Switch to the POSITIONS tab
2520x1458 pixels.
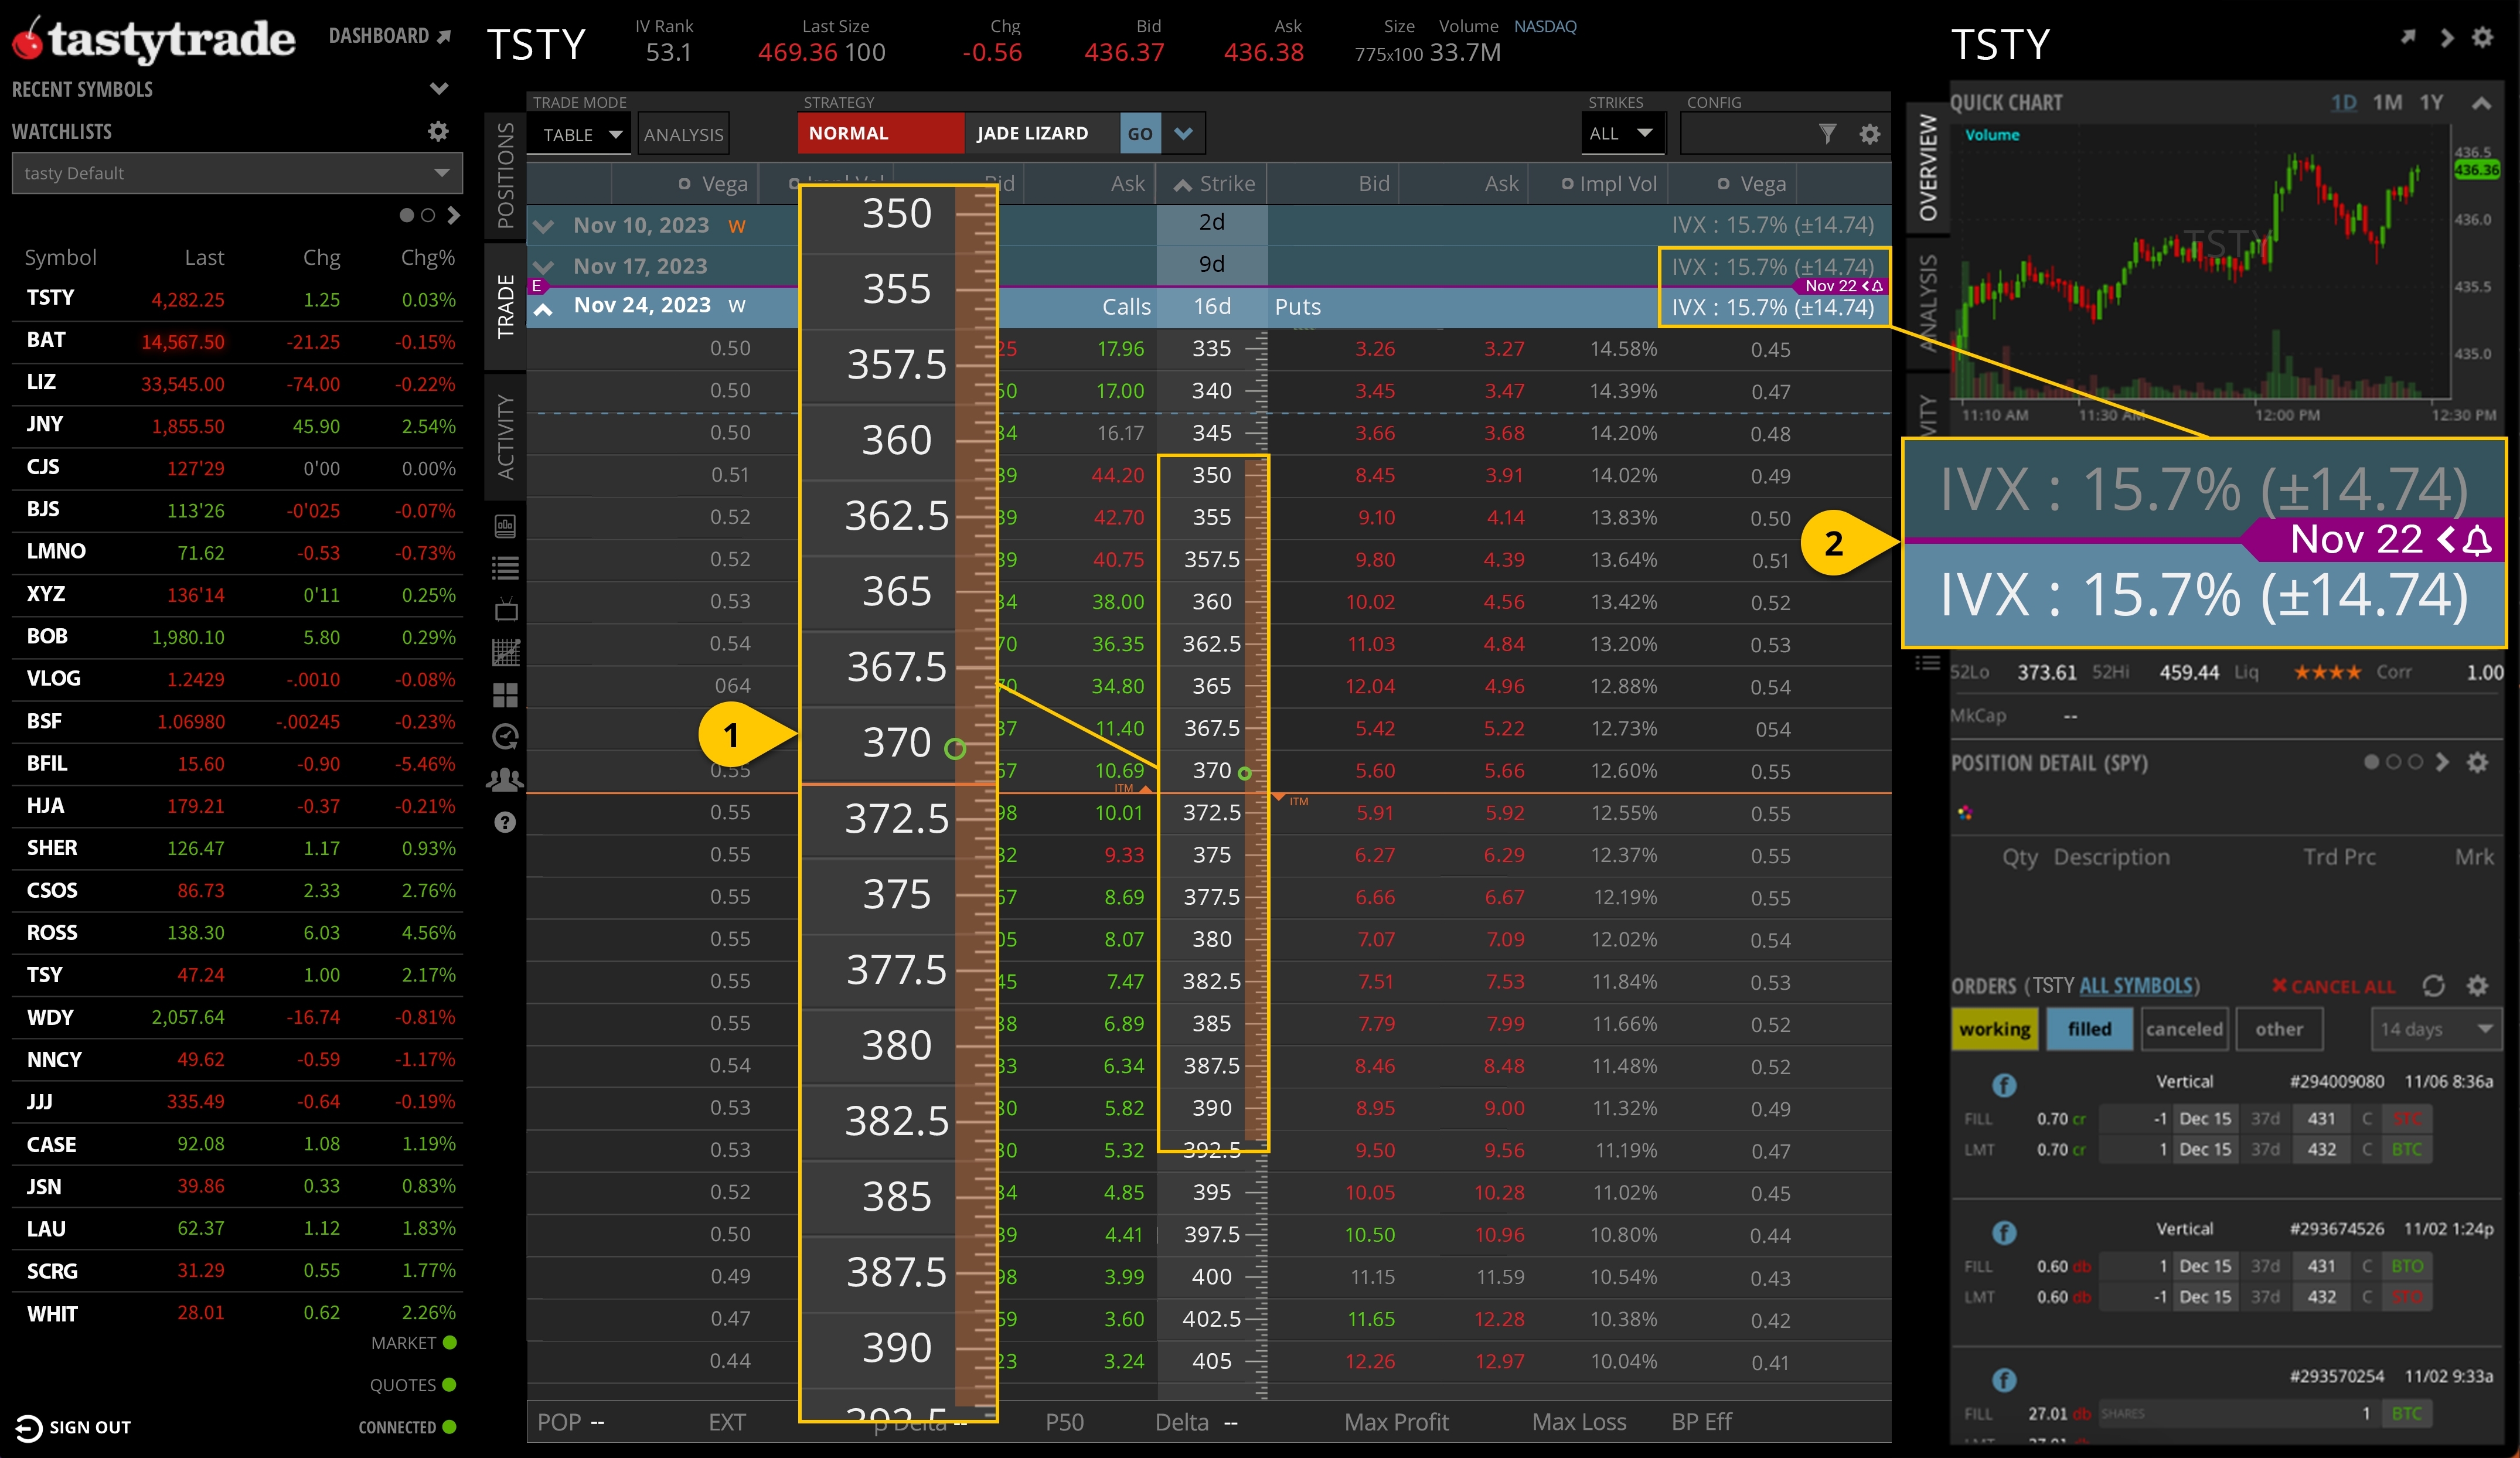click(x=505, y=178)
